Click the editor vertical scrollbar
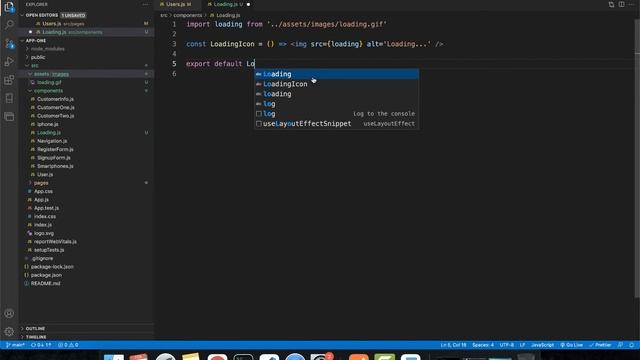 click(x=637, y=157)
